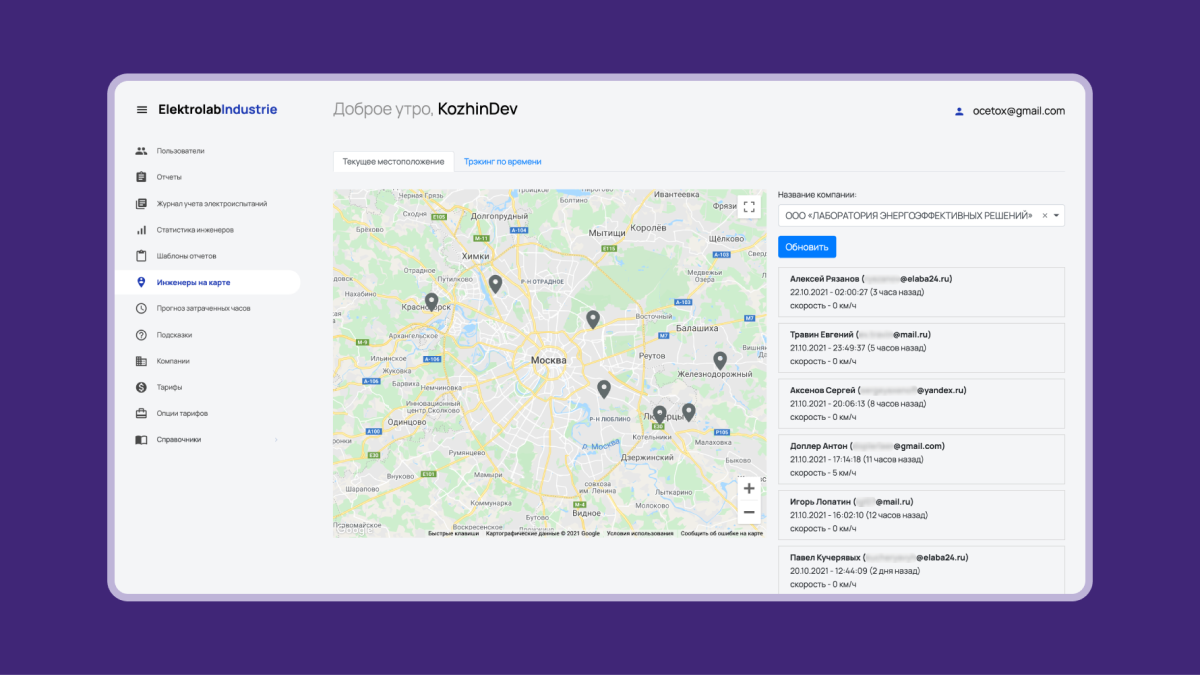This screenshot has height=675, width=1200.
Task: Zoom in on the map with plus
Action: tap(749, 488)
